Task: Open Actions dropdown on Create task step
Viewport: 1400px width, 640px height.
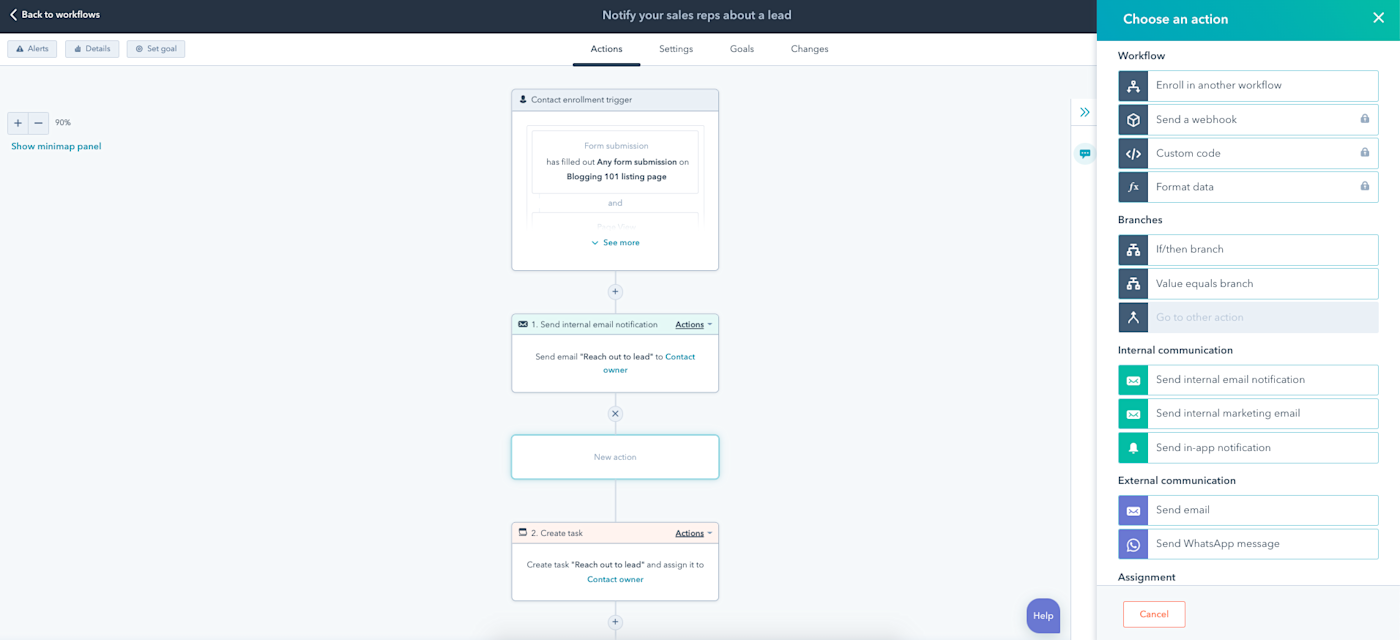Action: [x=693, y=534]
